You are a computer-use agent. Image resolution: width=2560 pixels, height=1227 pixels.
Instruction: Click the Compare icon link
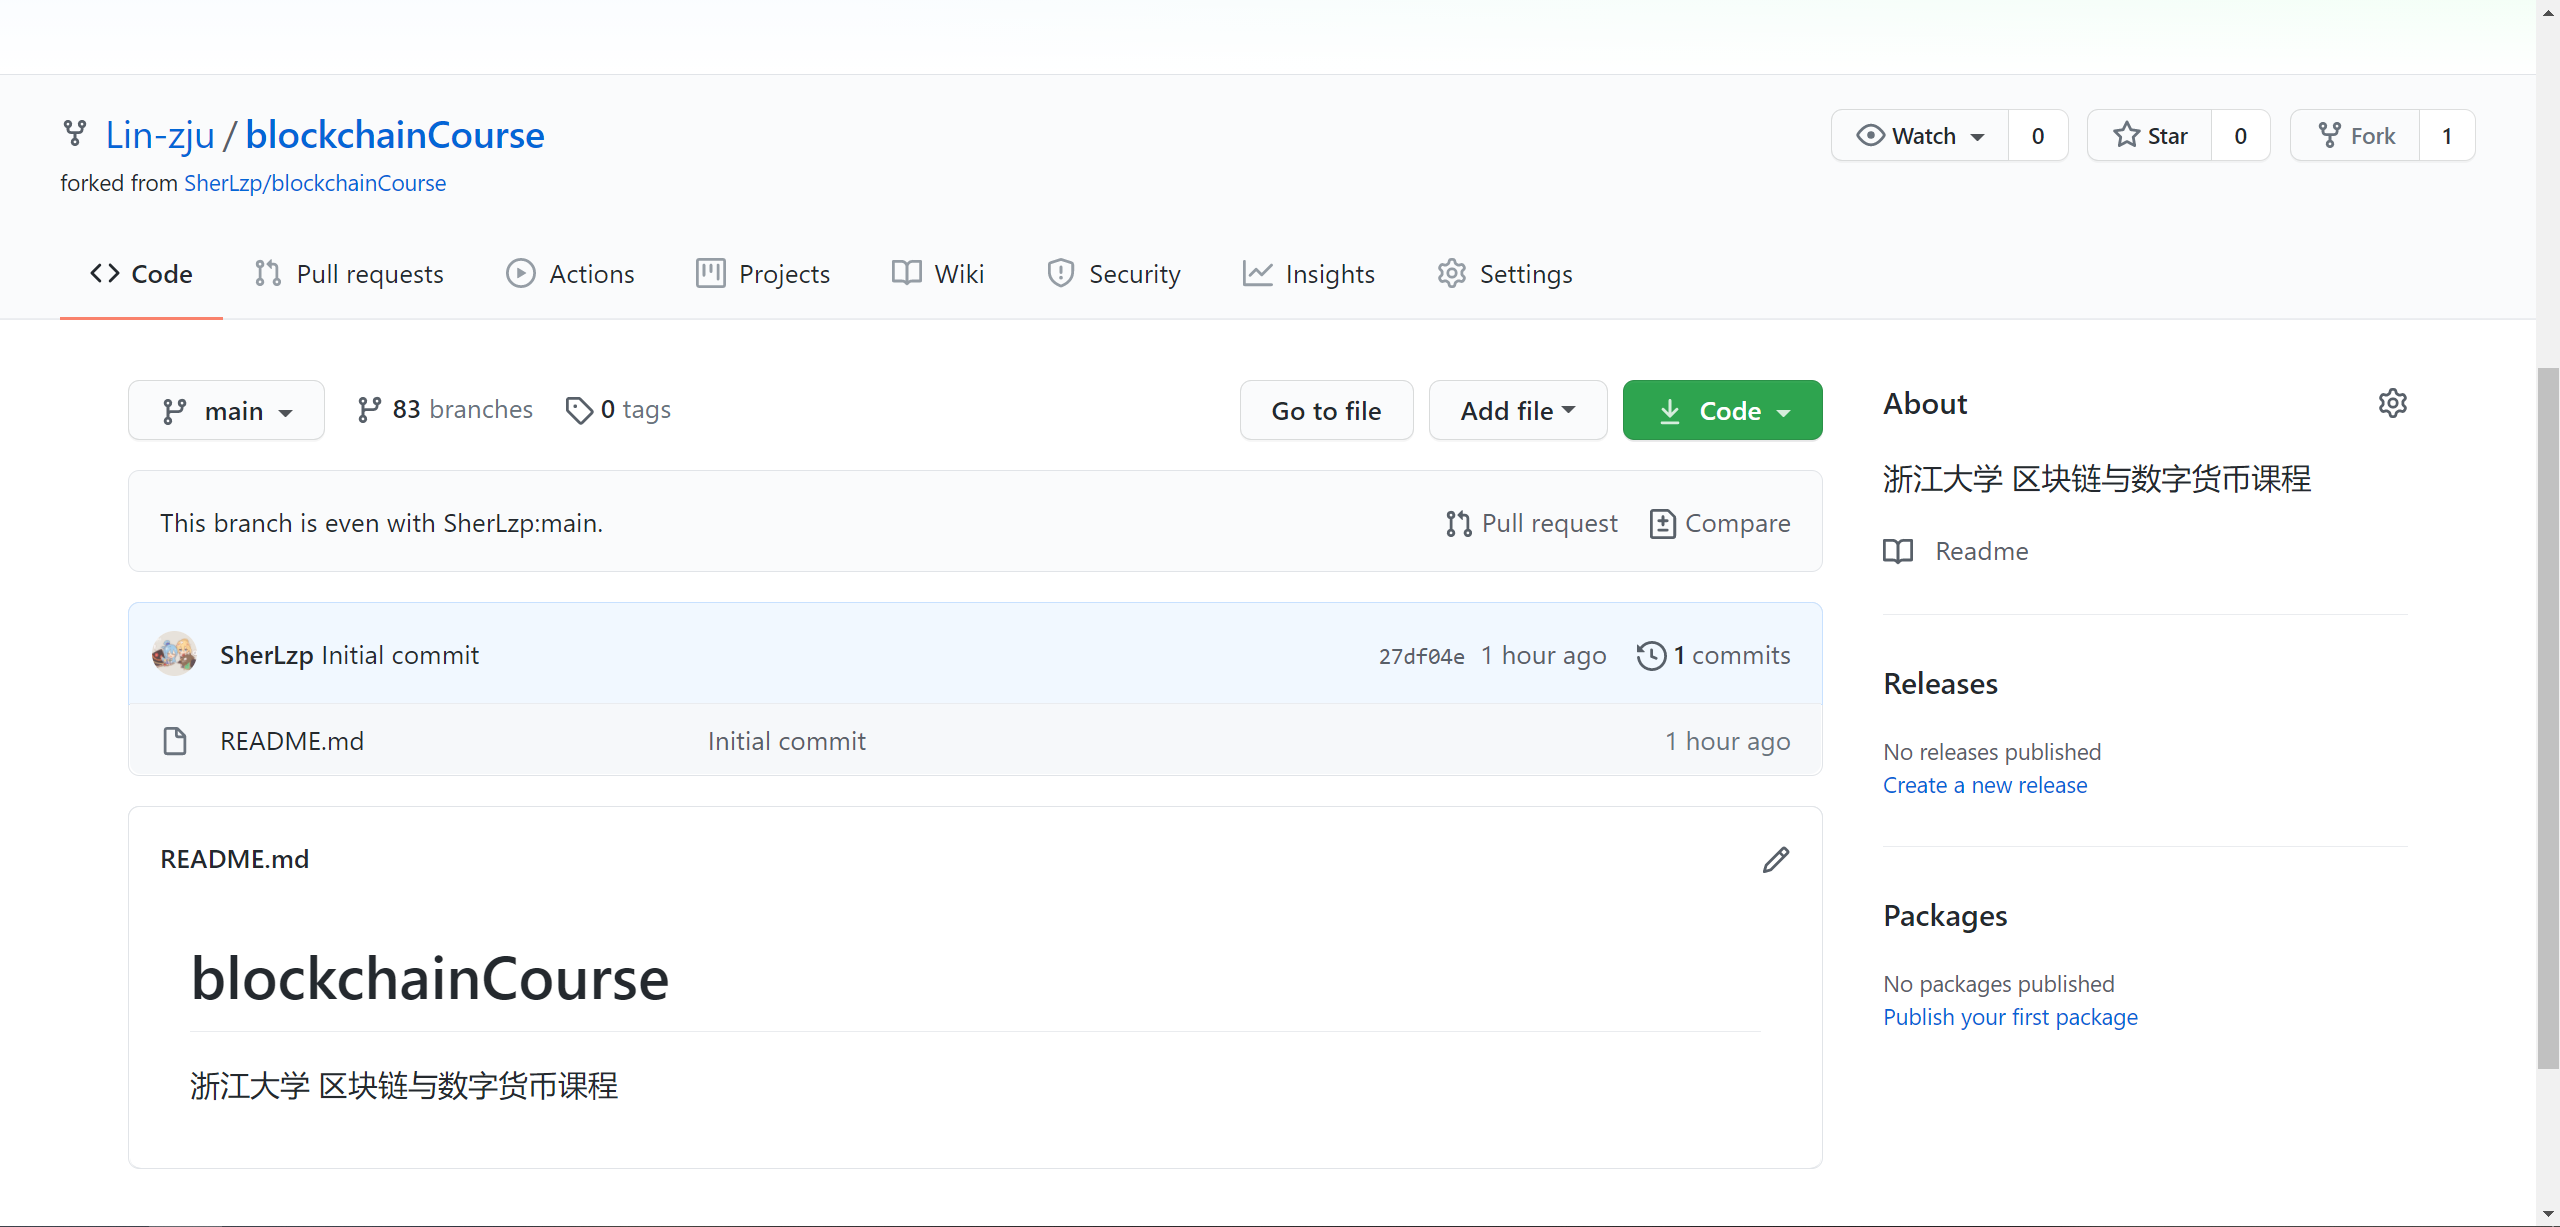1662,524
